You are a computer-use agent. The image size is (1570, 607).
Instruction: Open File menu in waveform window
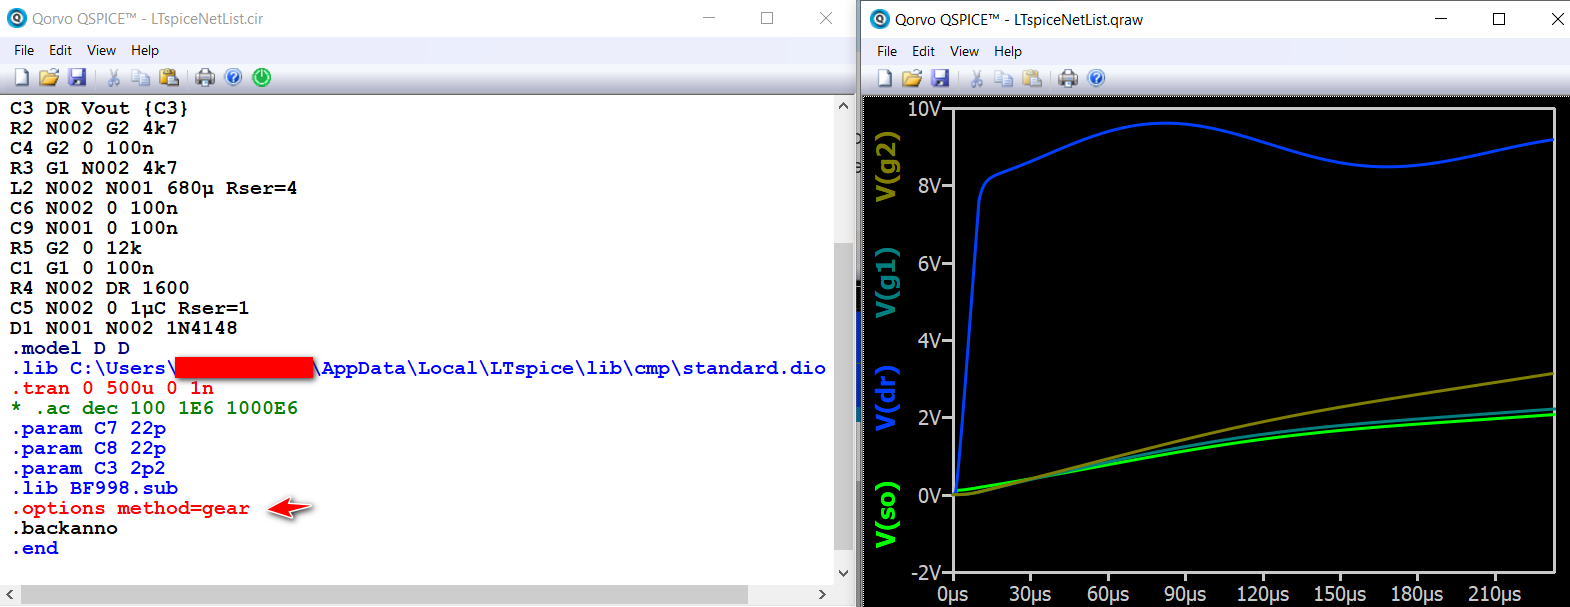click(887, 51)
